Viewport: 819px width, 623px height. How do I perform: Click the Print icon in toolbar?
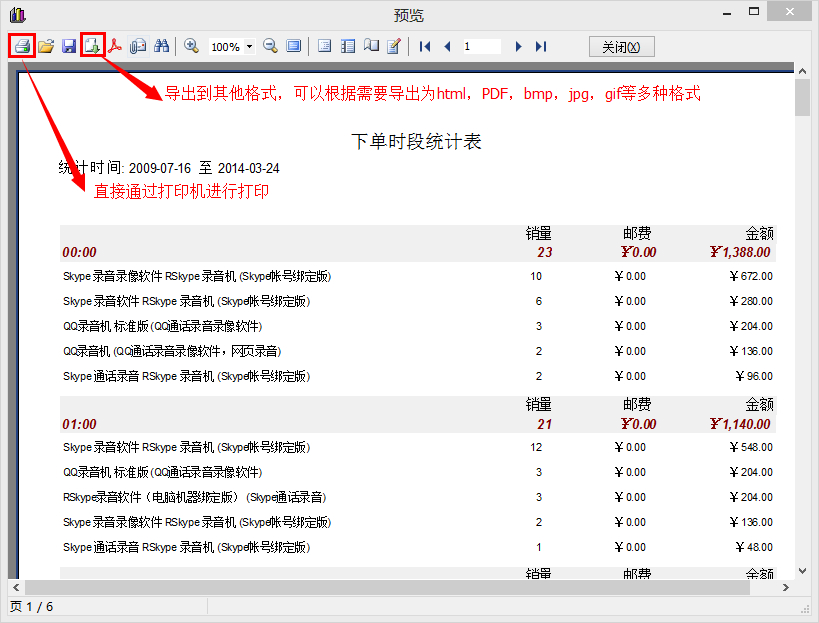[x=22, y=46]
